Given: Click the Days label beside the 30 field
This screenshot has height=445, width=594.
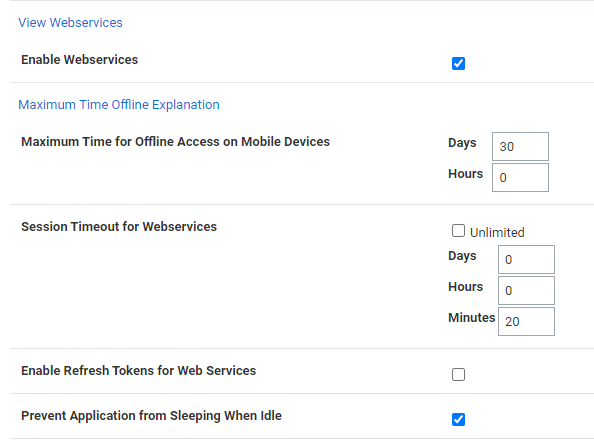Looking at the screenshot, I should pos(462,142).
